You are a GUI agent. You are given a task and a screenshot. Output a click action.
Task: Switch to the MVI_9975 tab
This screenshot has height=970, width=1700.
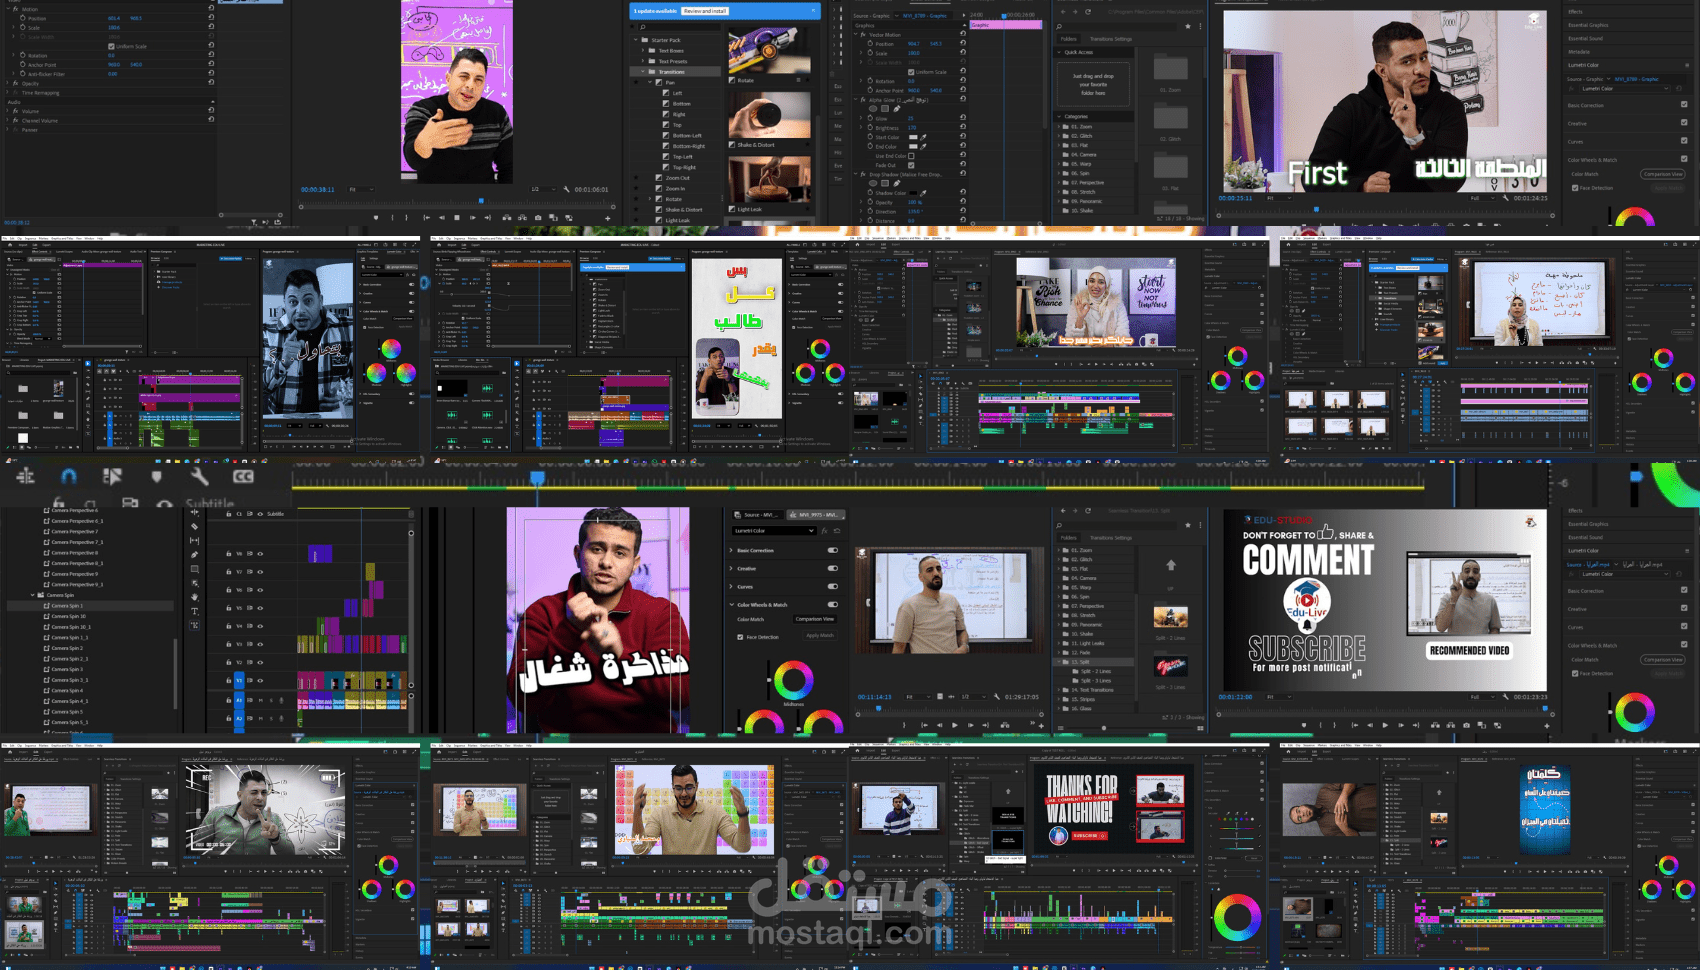(x=818, y=515)
